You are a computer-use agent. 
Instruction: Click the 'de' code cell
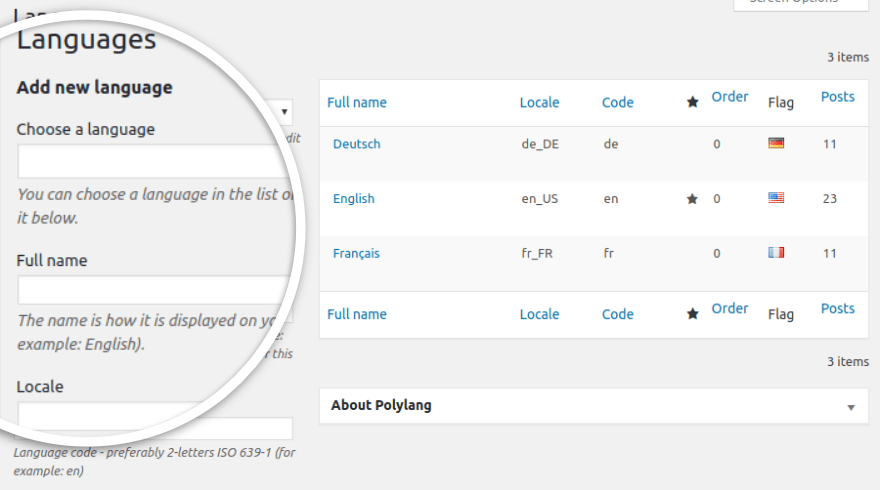click(611, 144)
